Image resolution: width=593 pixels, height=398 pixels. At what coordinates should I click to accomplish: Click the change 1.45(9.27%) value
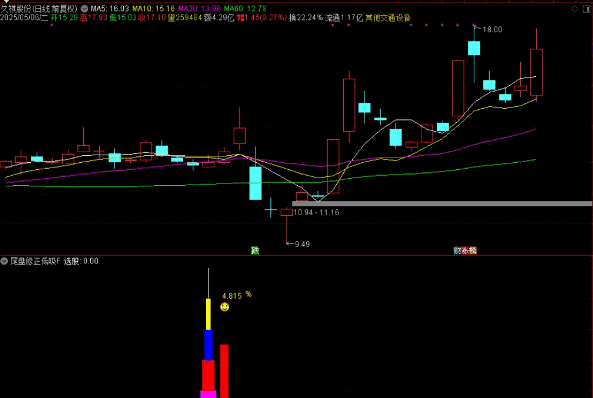(262, 18)
